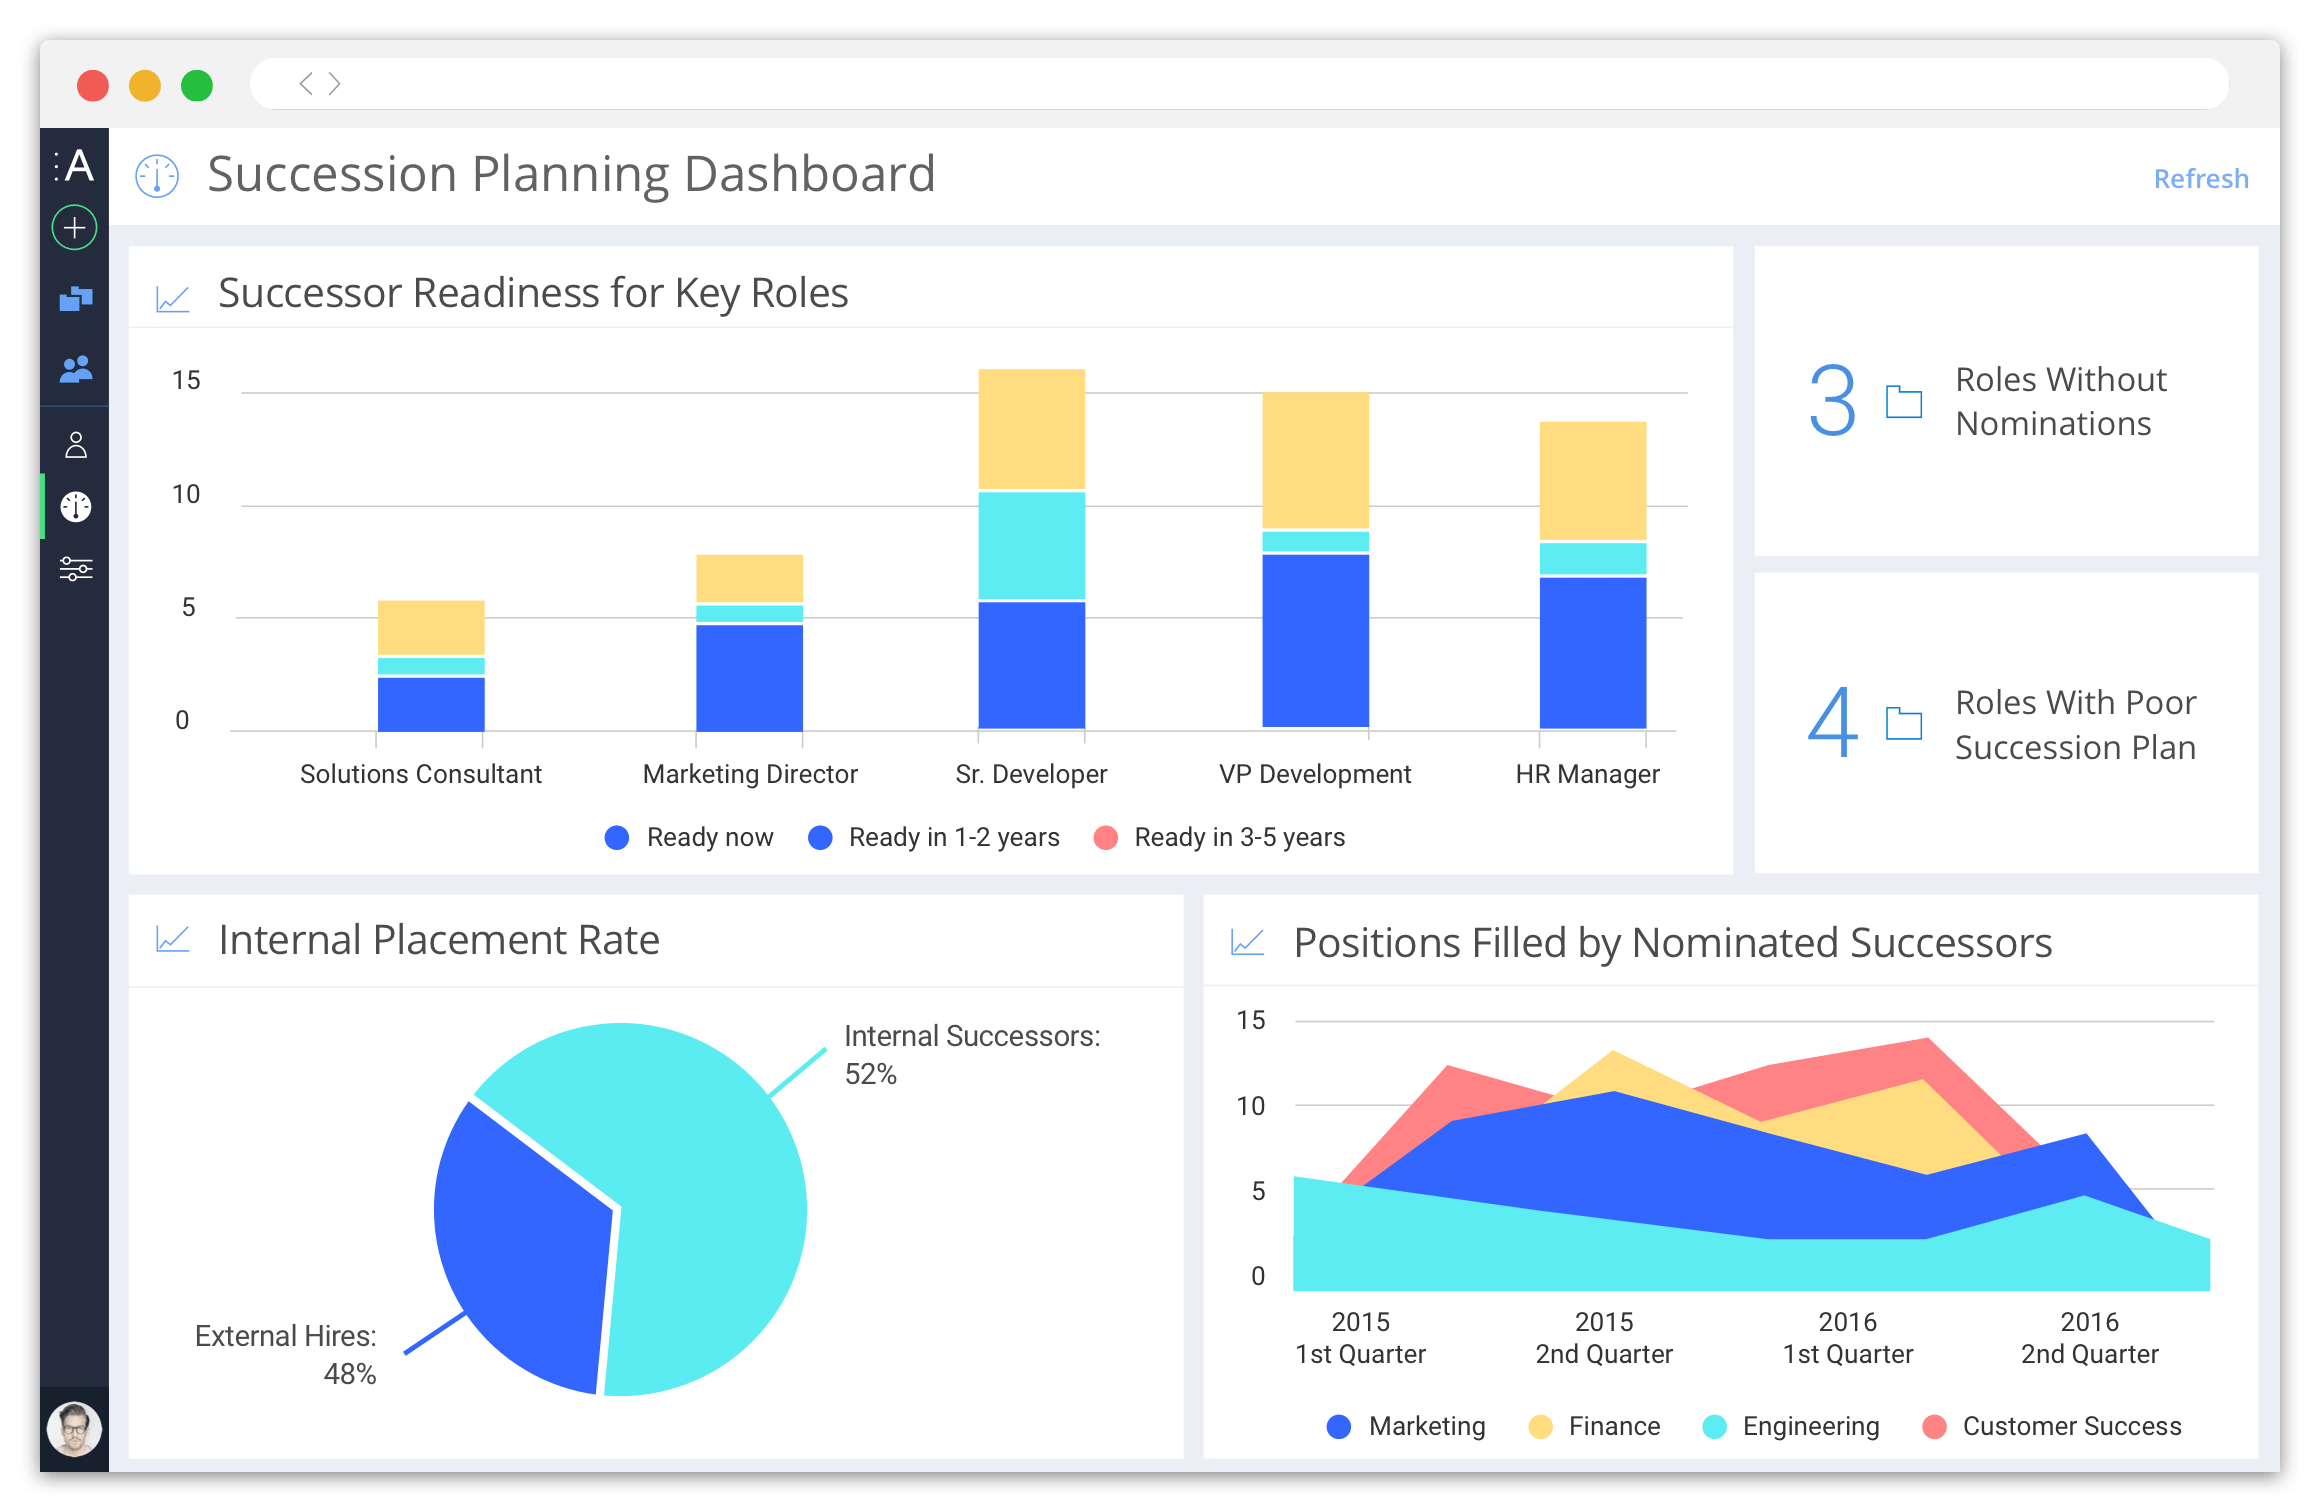Click the number 4 roles count
The image size is (2320, 1512).
(x=1832, y=721)
